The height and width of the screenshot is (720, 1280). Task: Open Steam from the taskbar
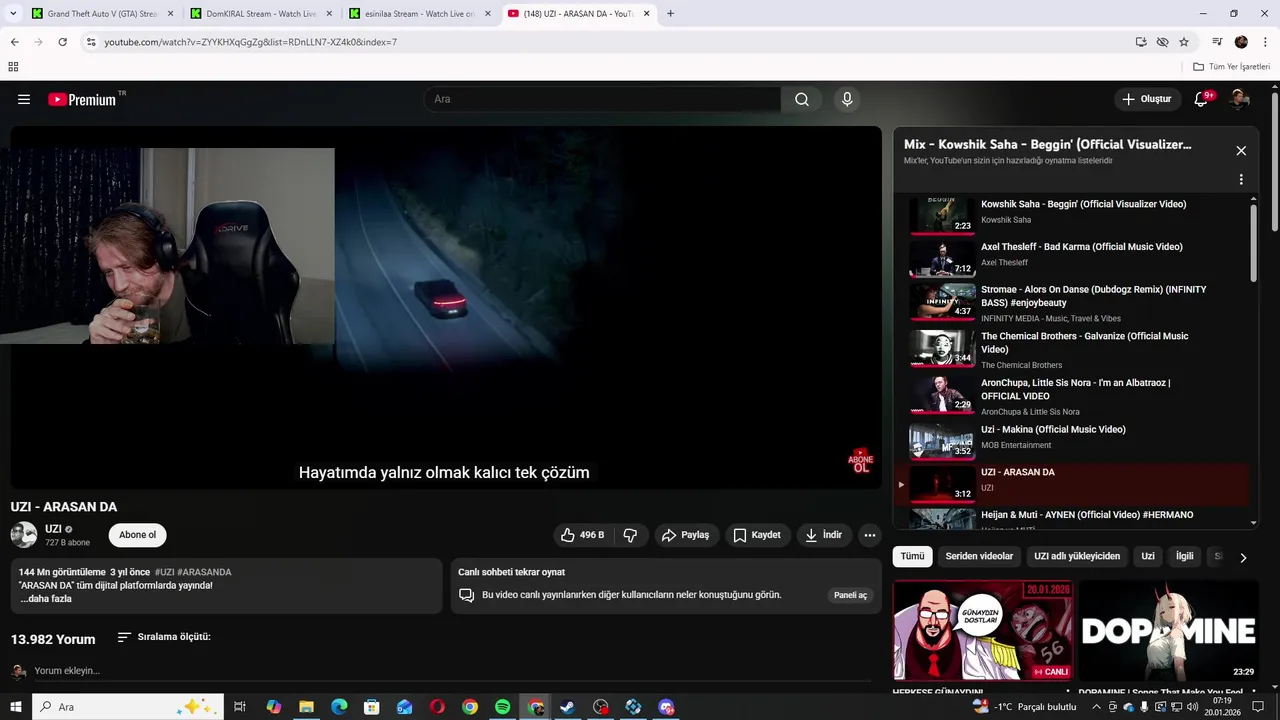(567, 707)
